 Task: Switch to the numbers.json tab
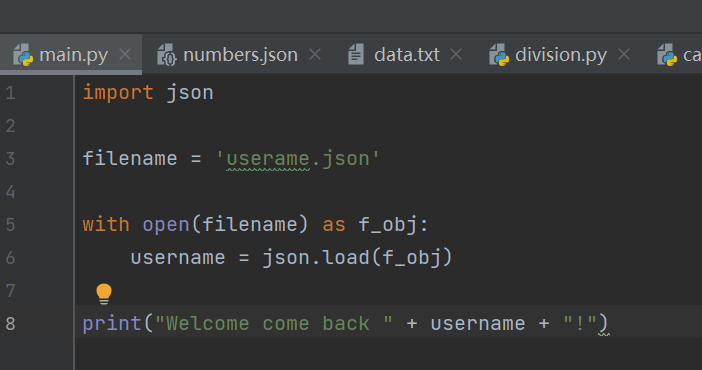click(240, 55)
